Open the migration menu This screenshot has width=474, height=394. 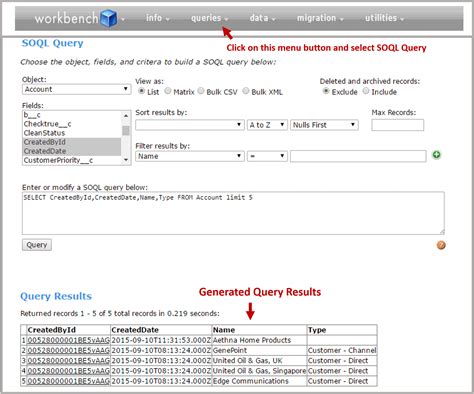(320, 18)
